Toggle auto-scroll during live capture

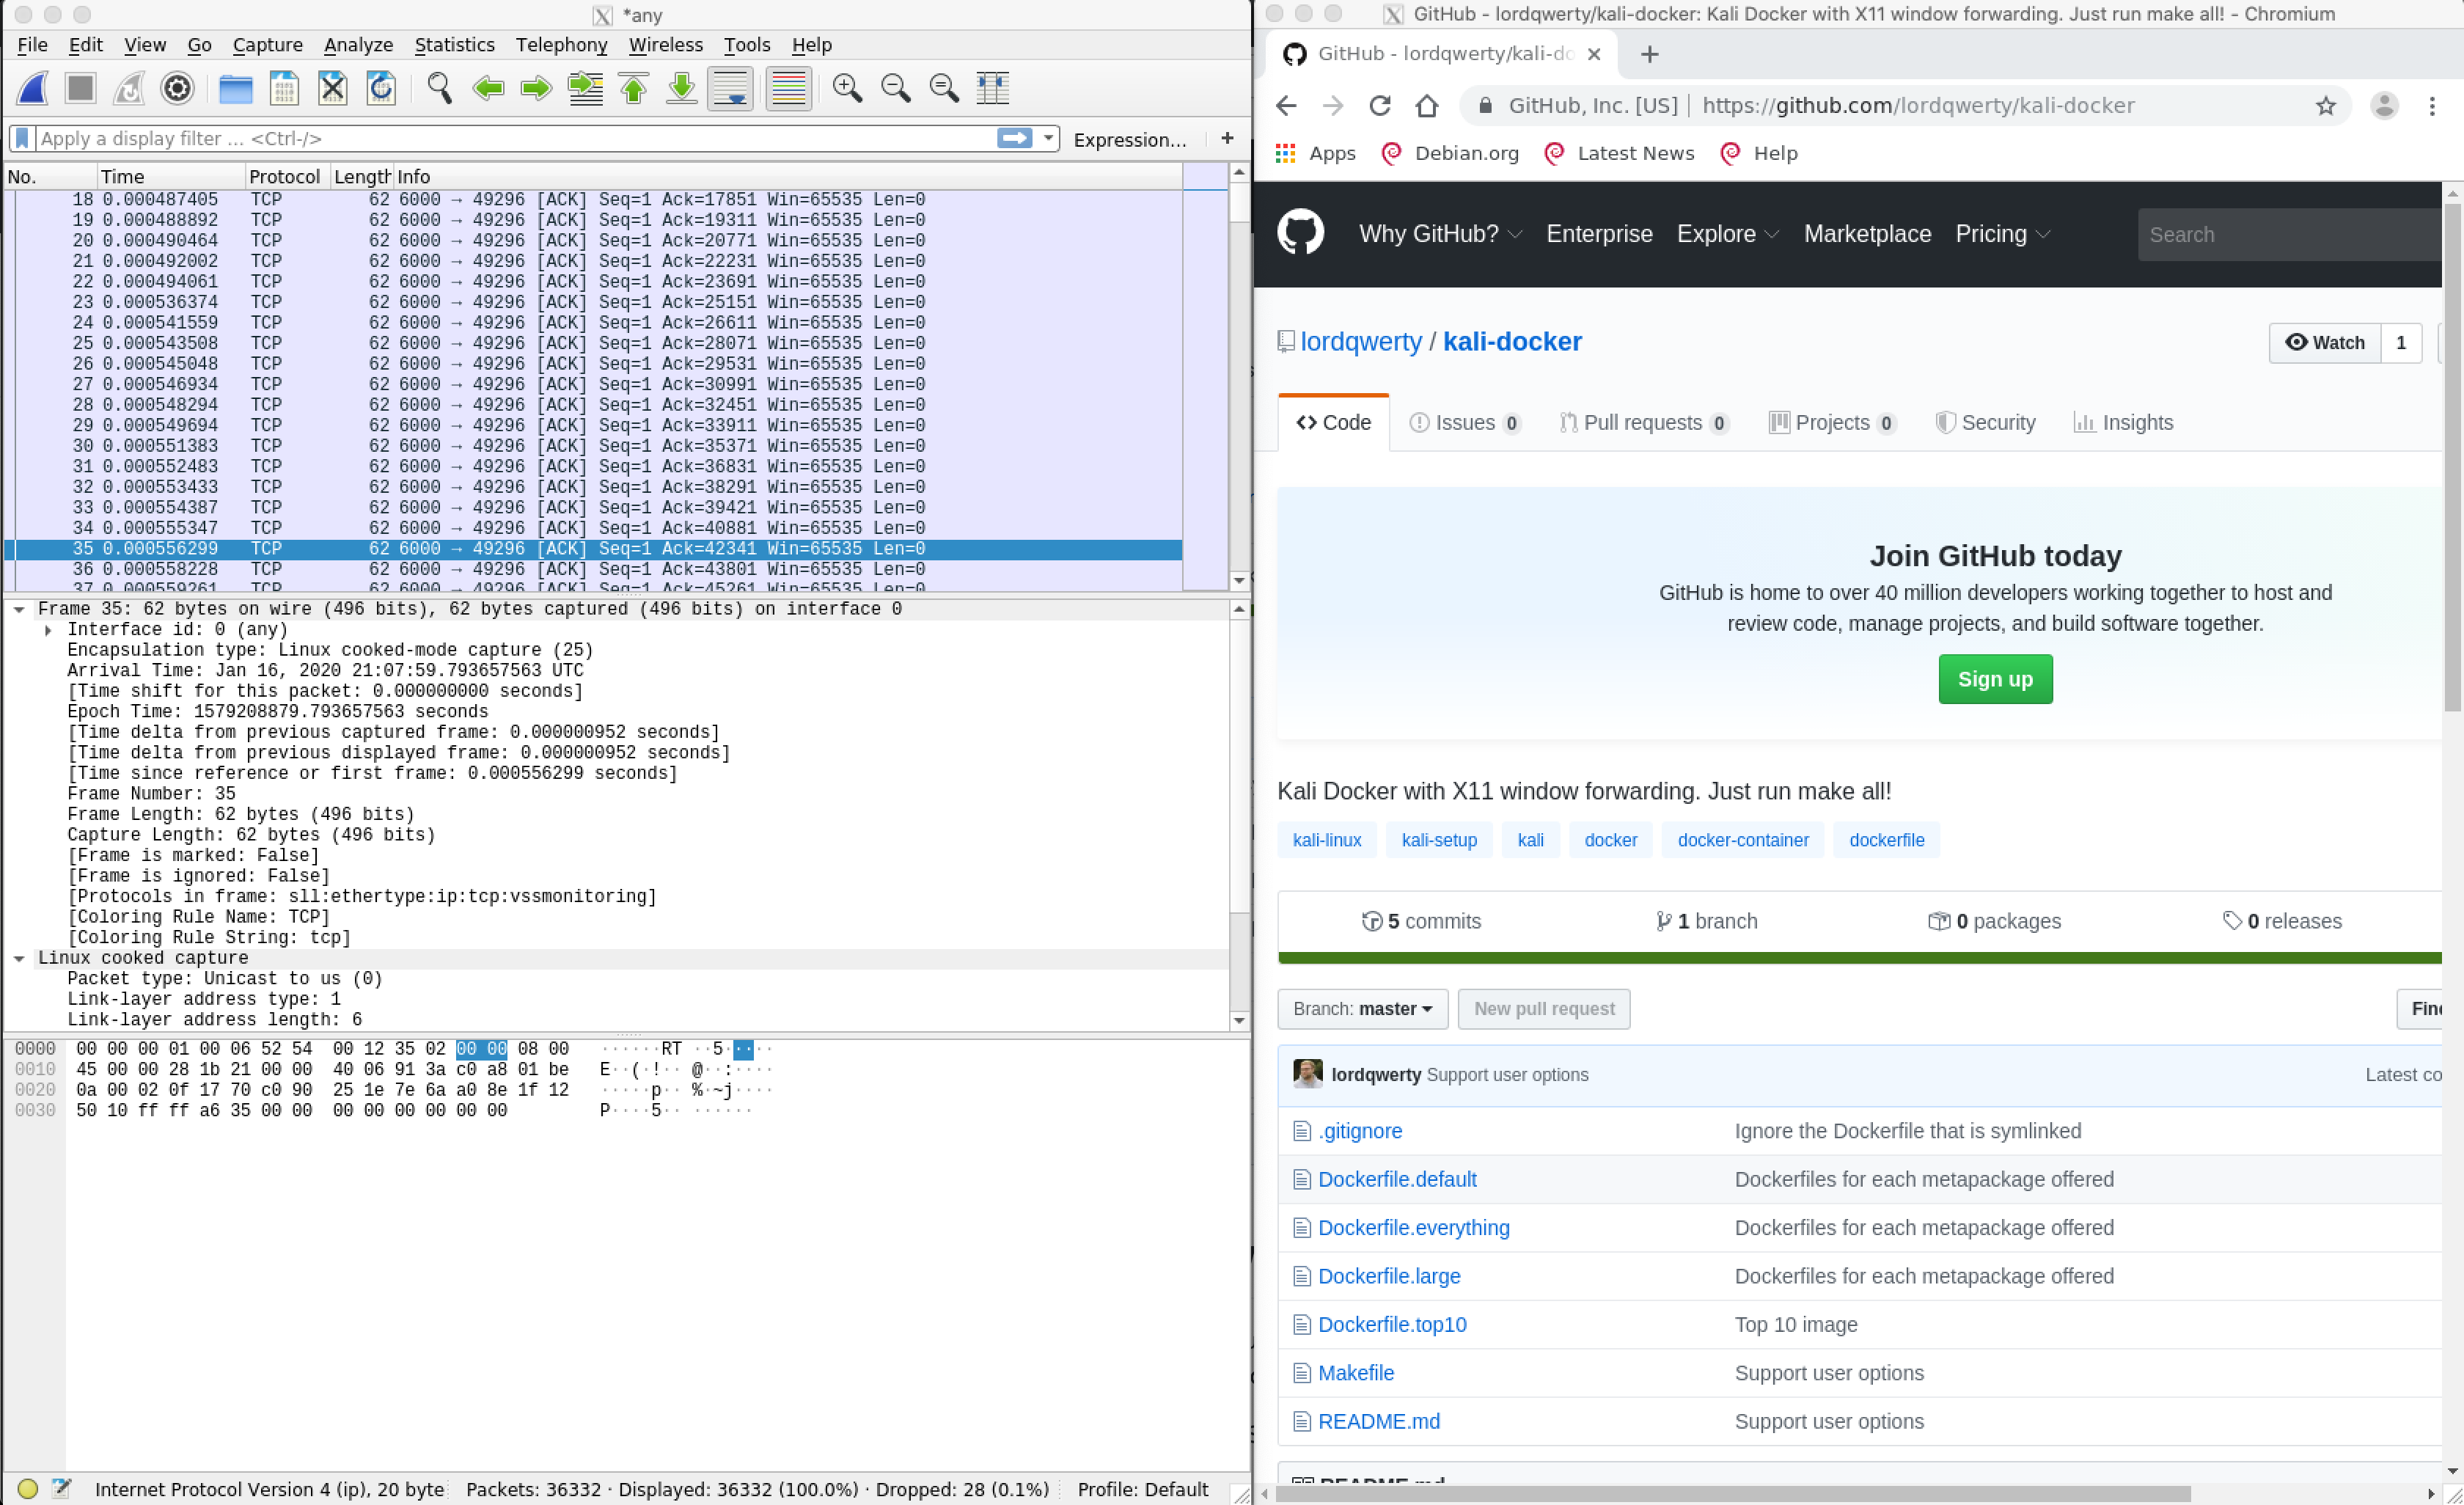pyautogui.click(x=730, y=89)
